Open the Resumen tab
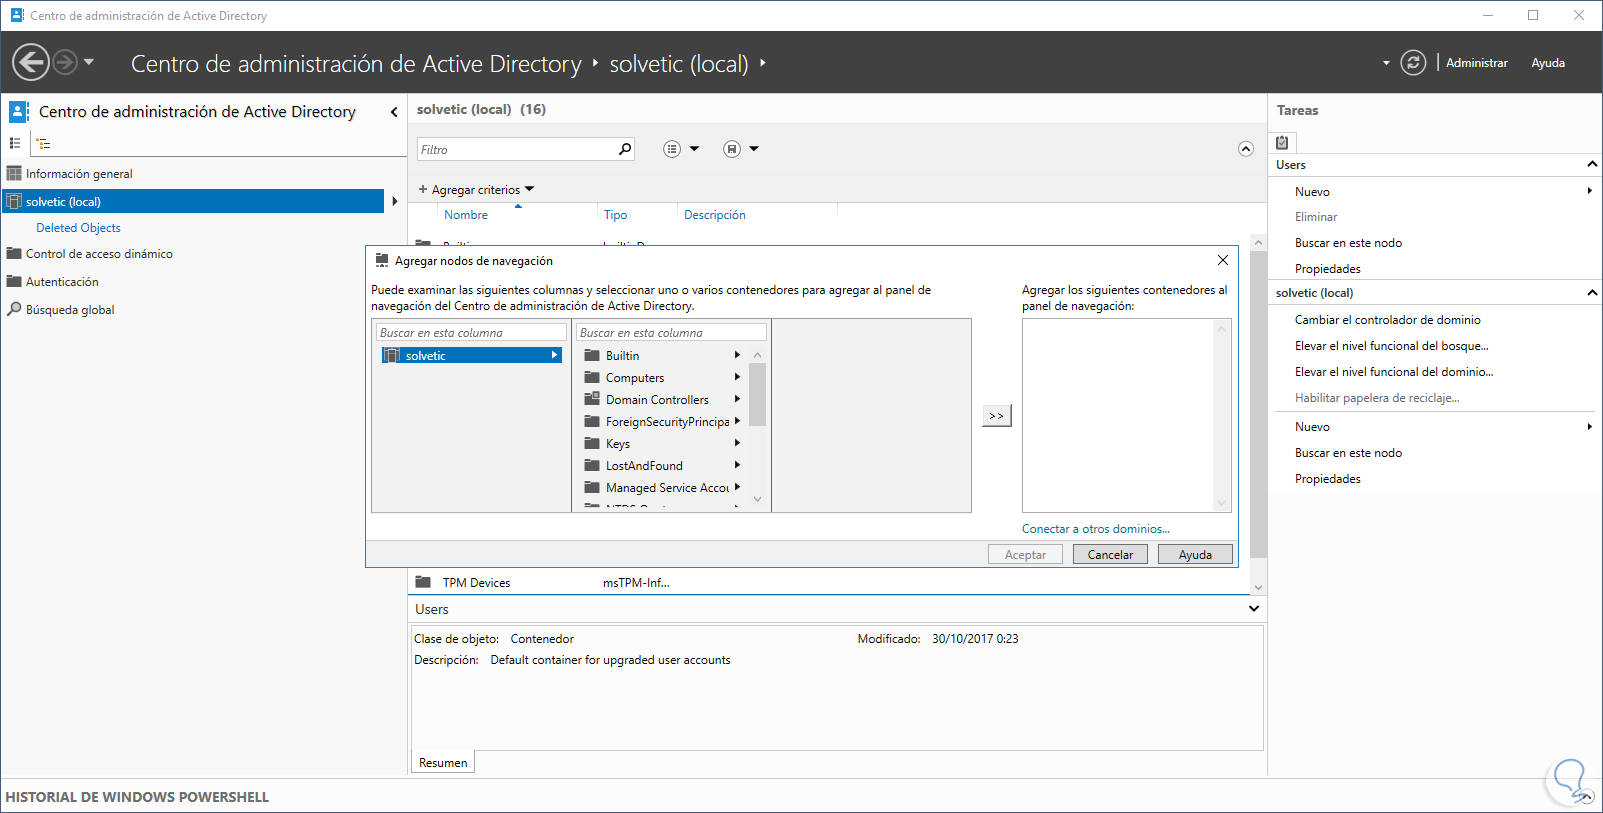 [443, 763]
